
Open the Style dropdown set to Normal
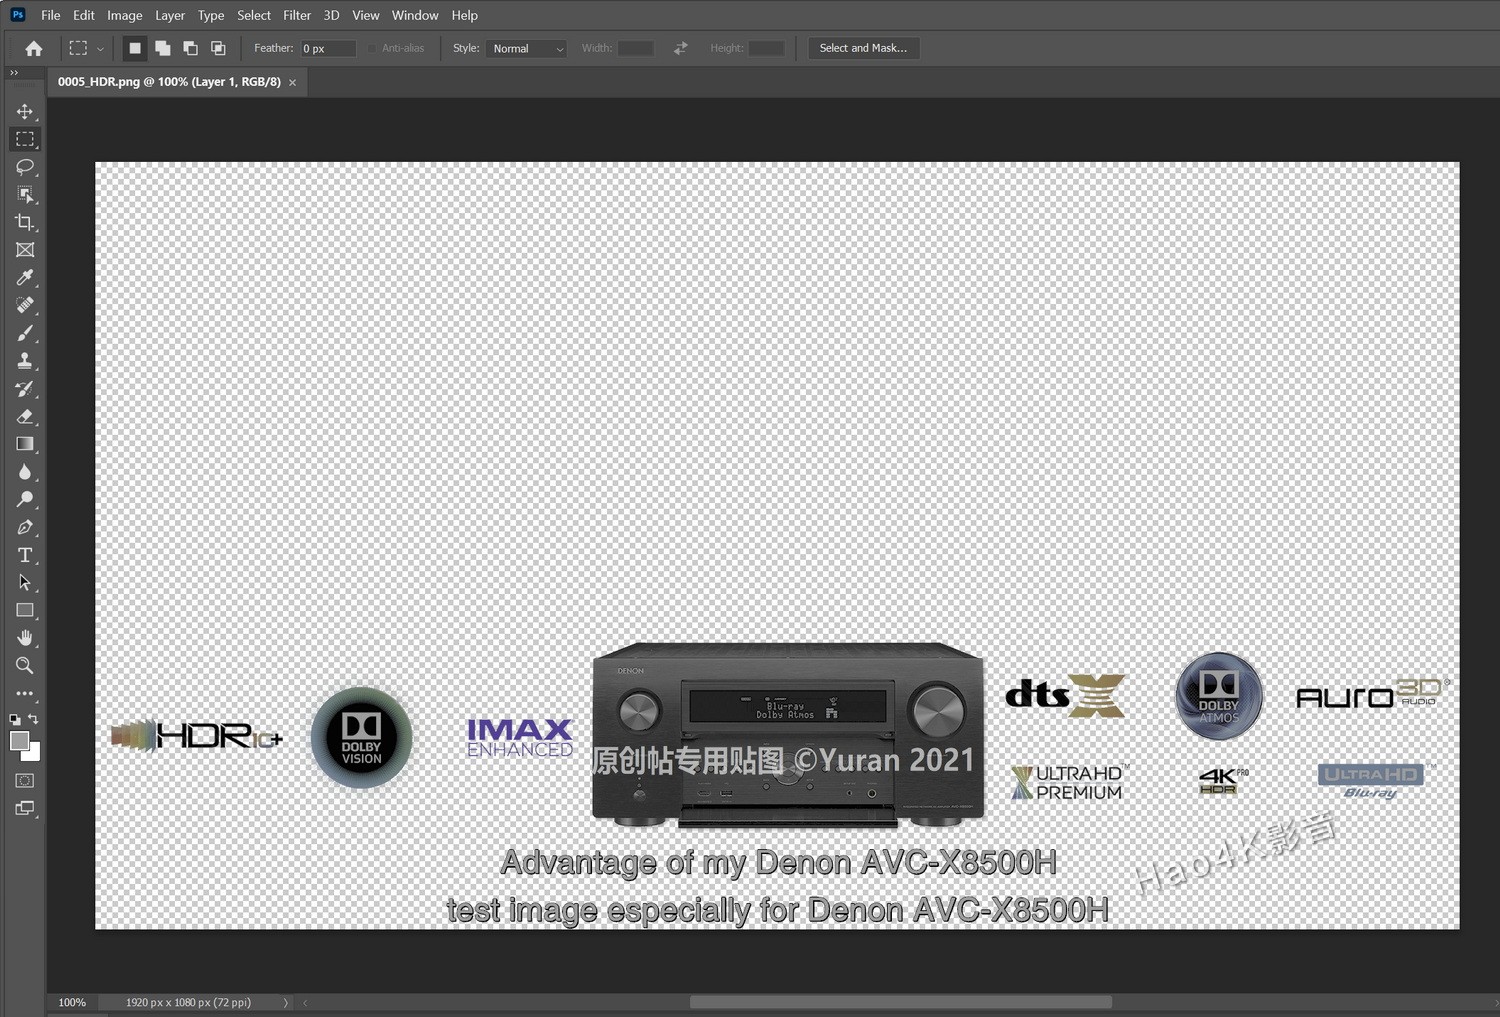(x=526, y=48)
